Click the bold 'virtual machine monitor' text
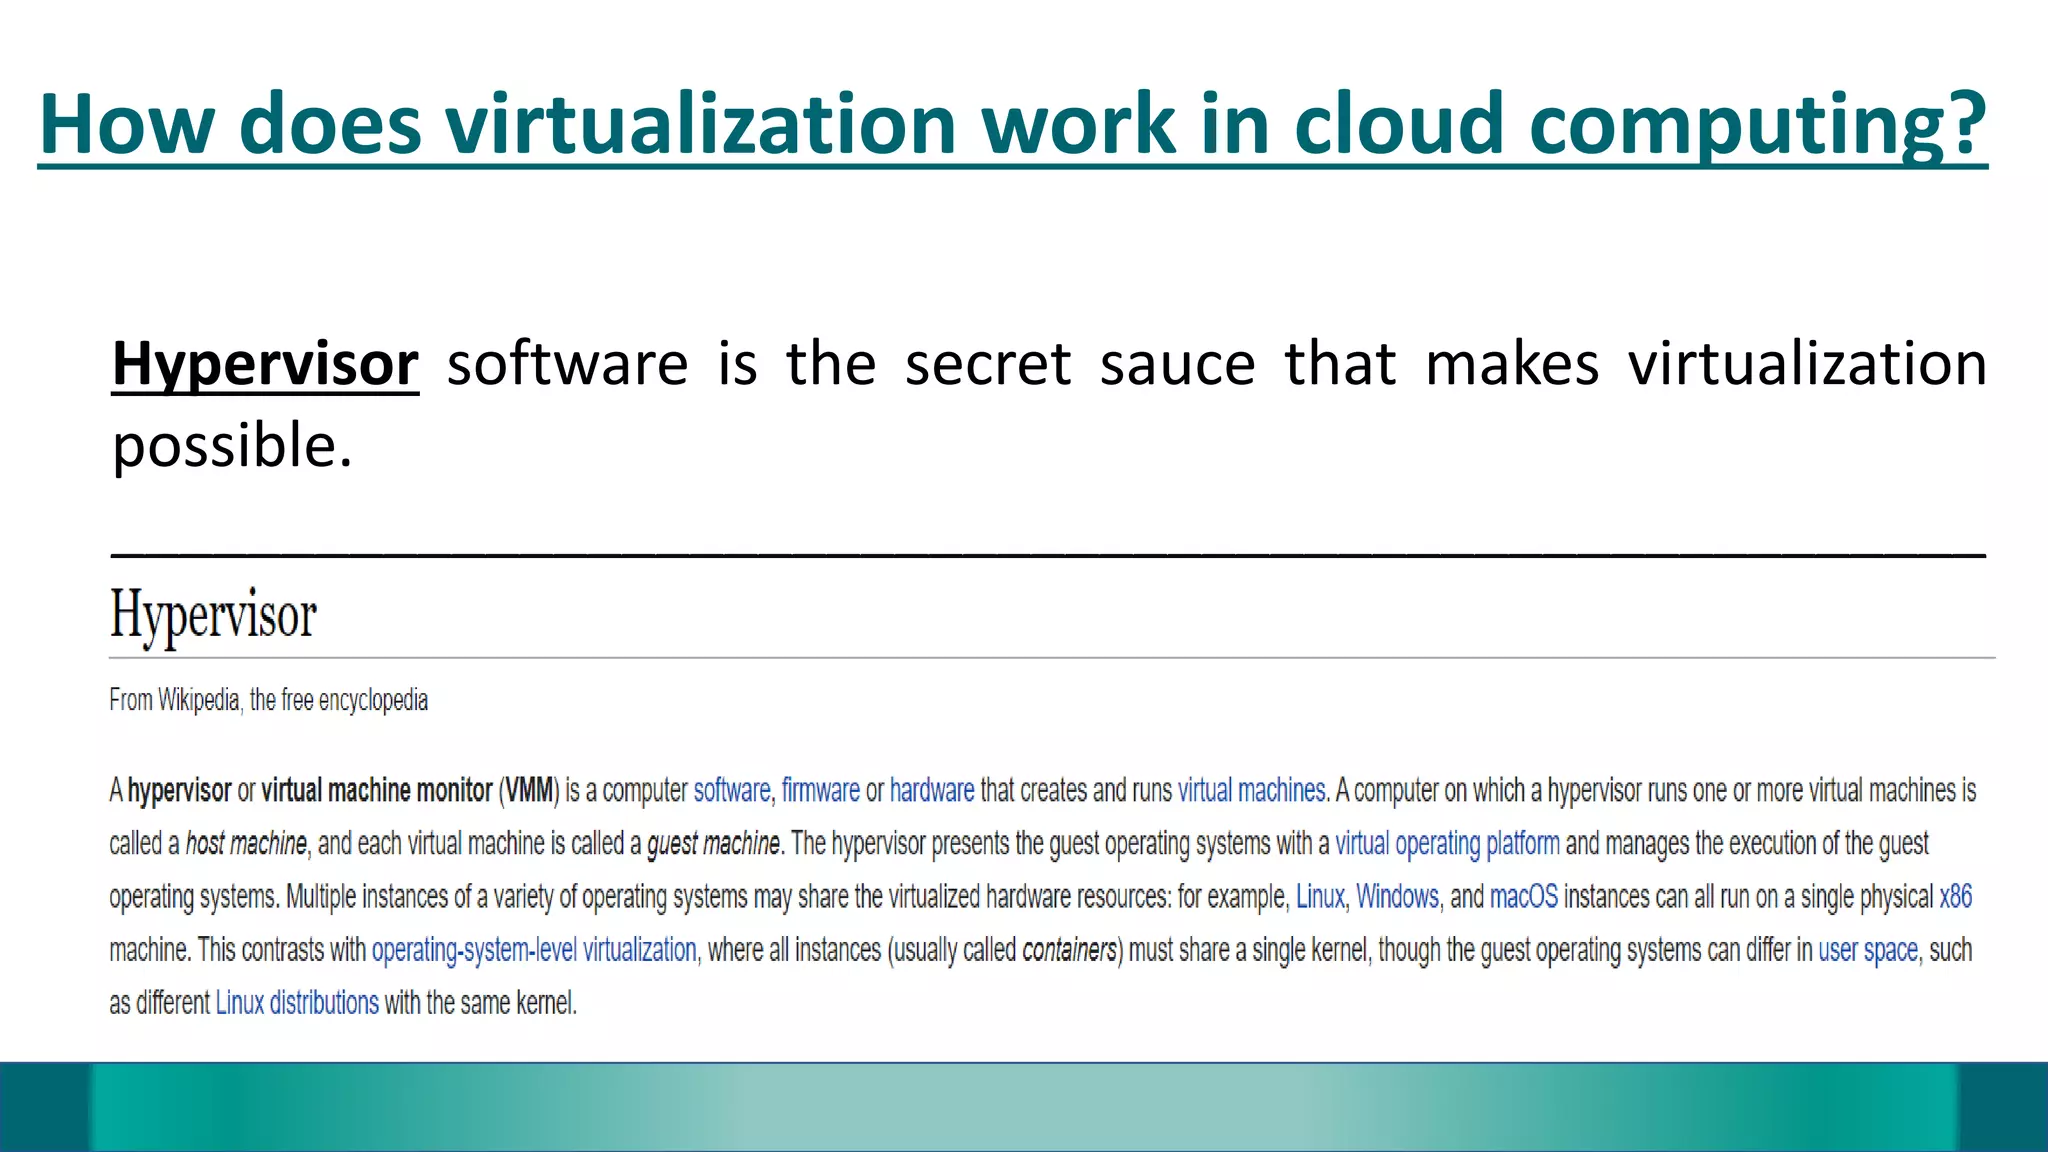The height and width of the screenshot is (1152, 2048). coord(377,790)
